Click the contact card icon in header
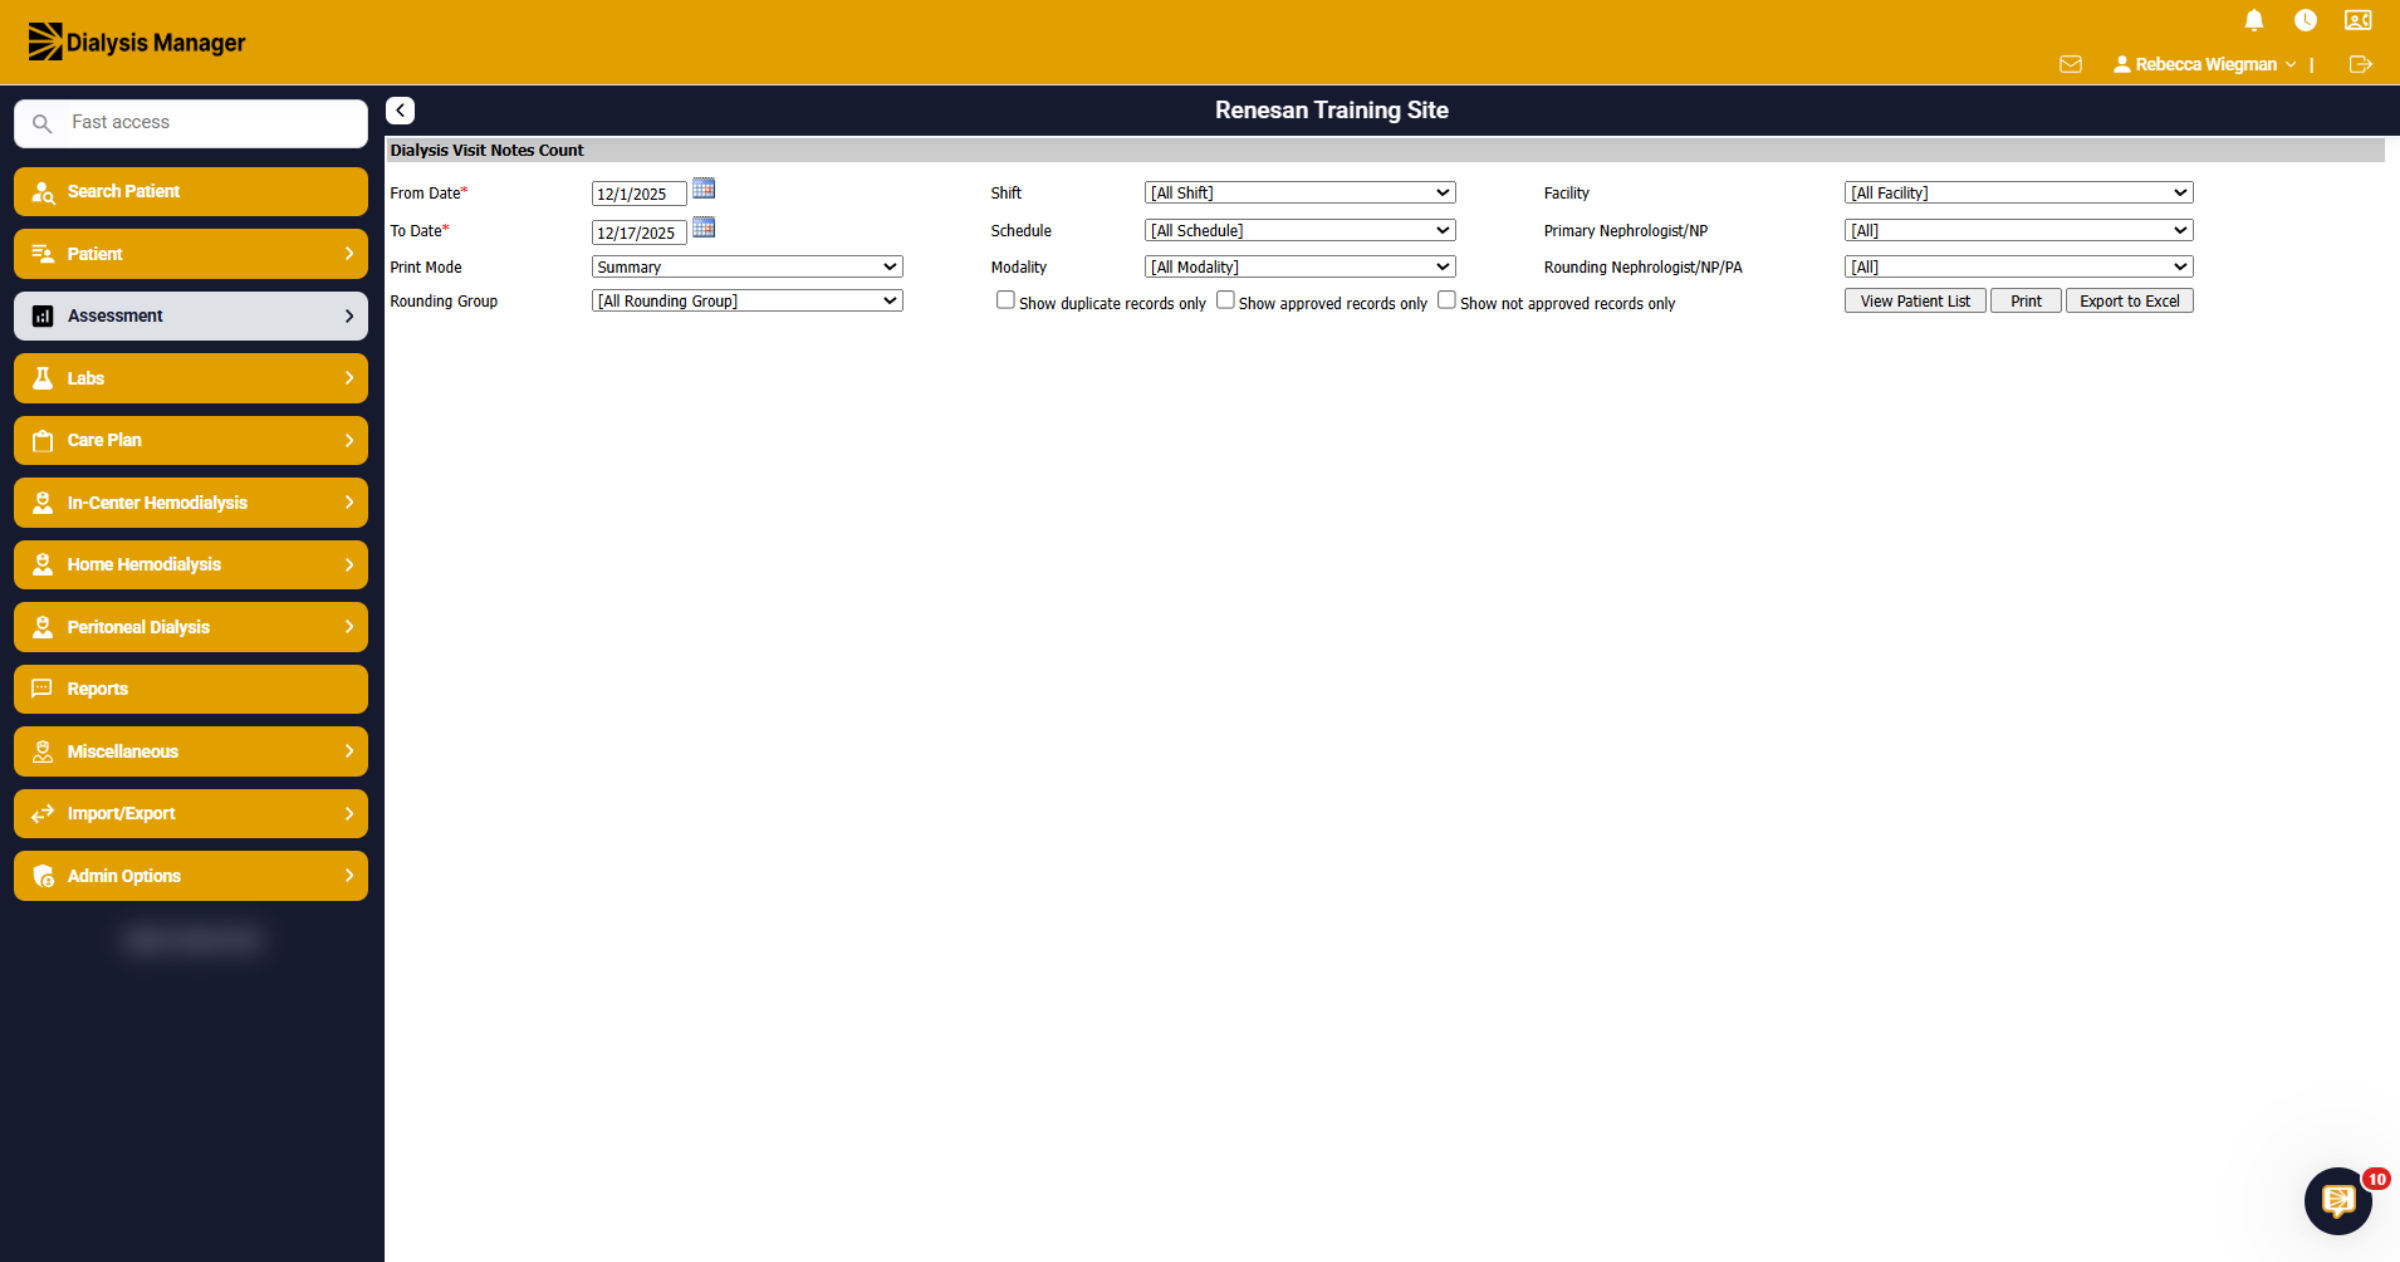2400x1262 pixels. (2358, 20)
